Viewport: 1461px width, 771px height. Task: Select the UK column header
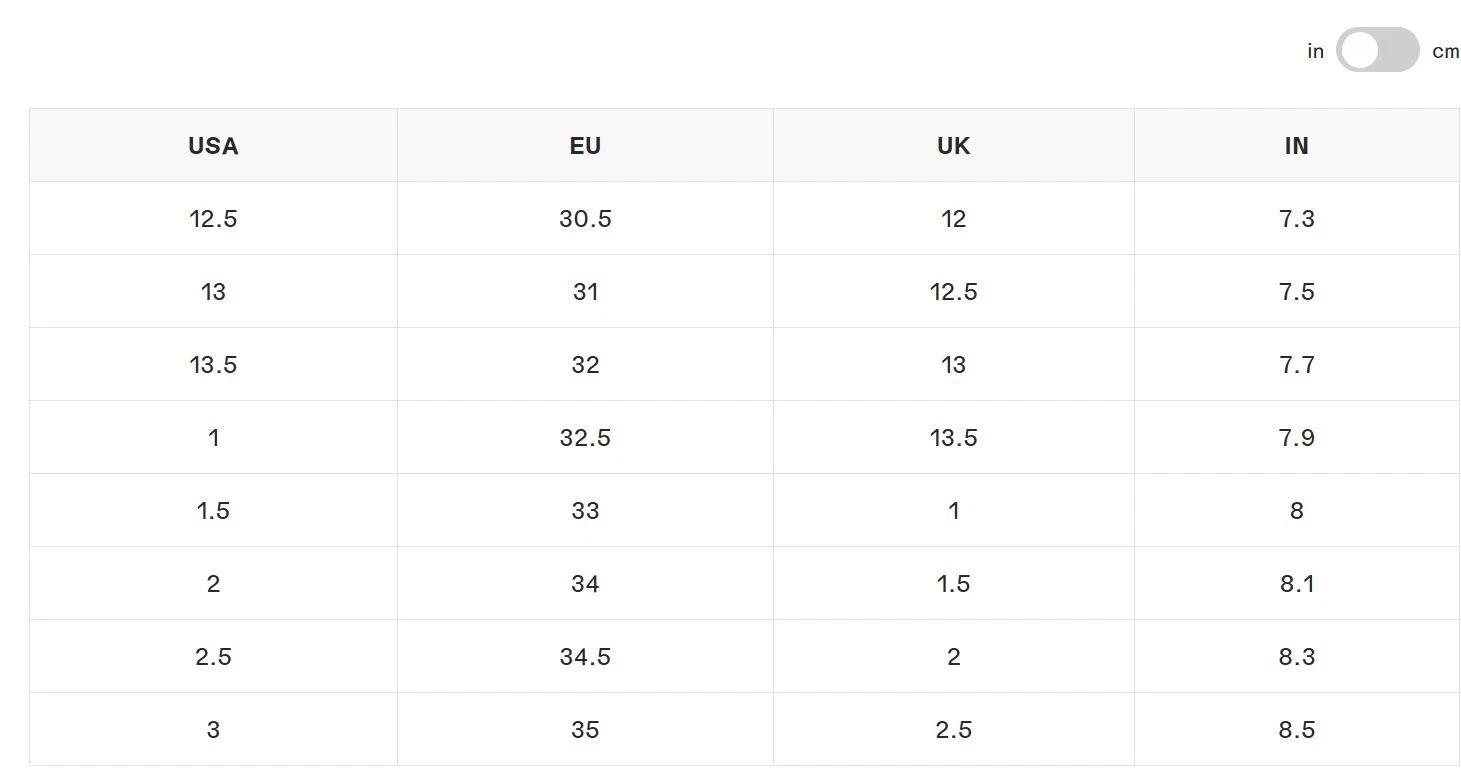click(953, 145)
